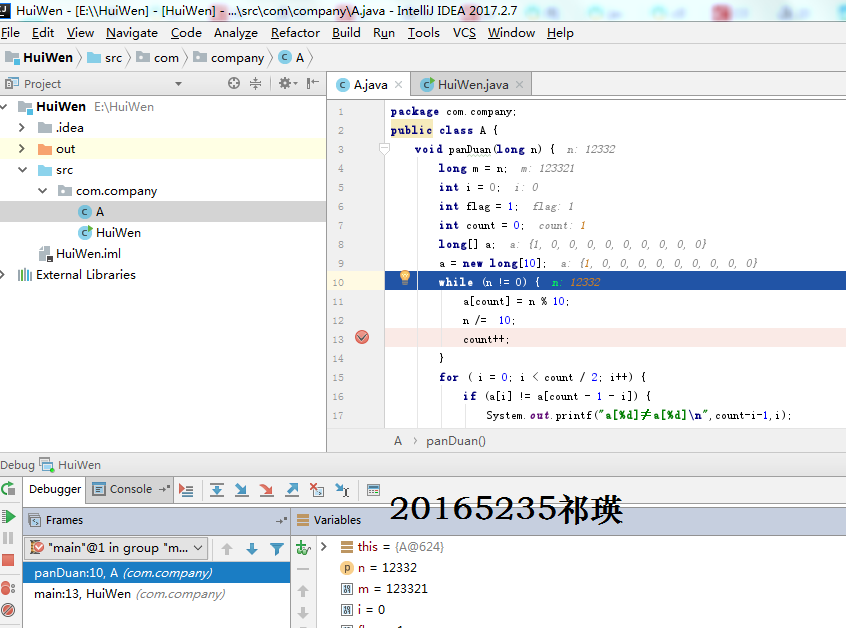Open the Project view dropdown arrow
Image resolution: width=846 pixels, height=628 pixels.
point(179,84)
